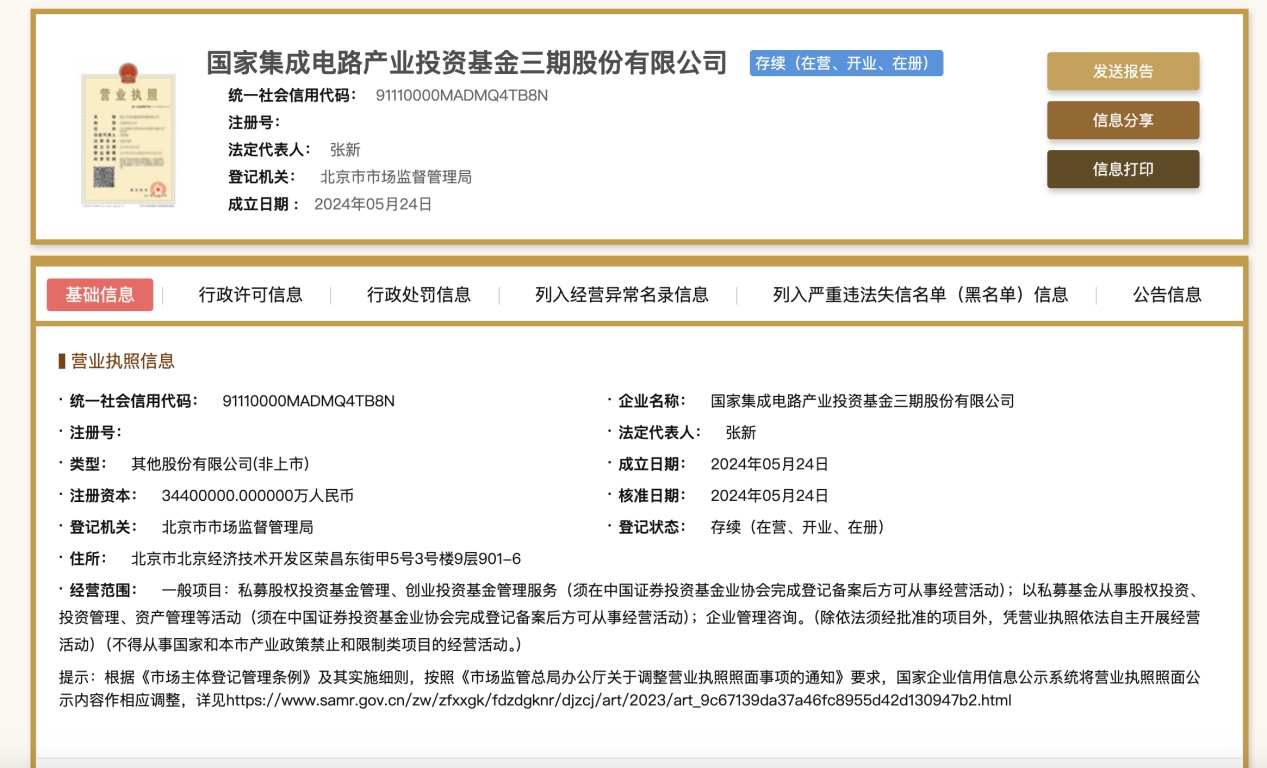The height and width of the screenshot is (768, 1267).
Task: Click the credit code in the header card
Action: point(461,95)
